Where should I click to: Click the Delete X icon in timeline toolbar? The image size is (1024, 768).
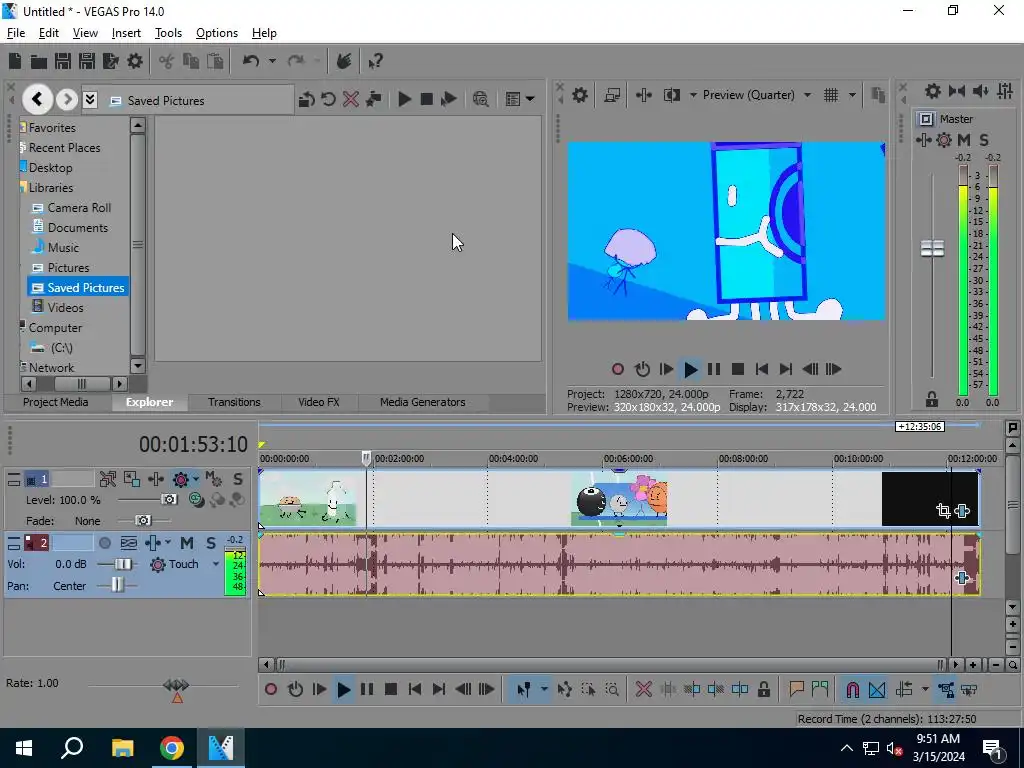coord(643,690)
